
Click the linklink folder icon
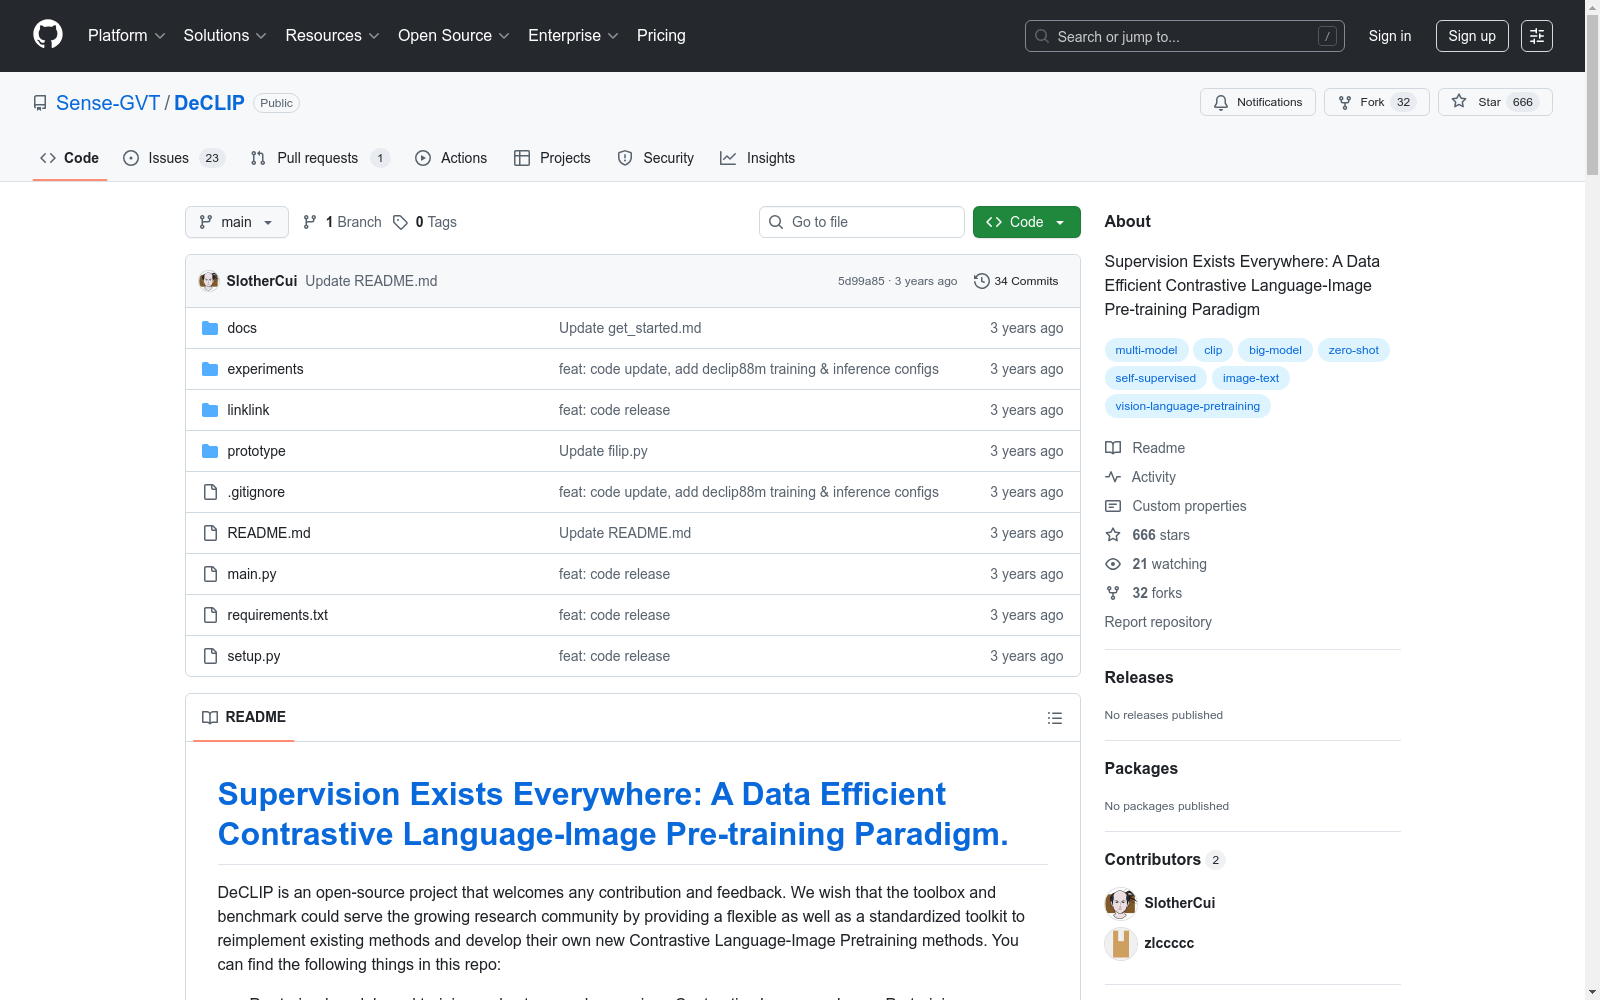tap(210, 410)
